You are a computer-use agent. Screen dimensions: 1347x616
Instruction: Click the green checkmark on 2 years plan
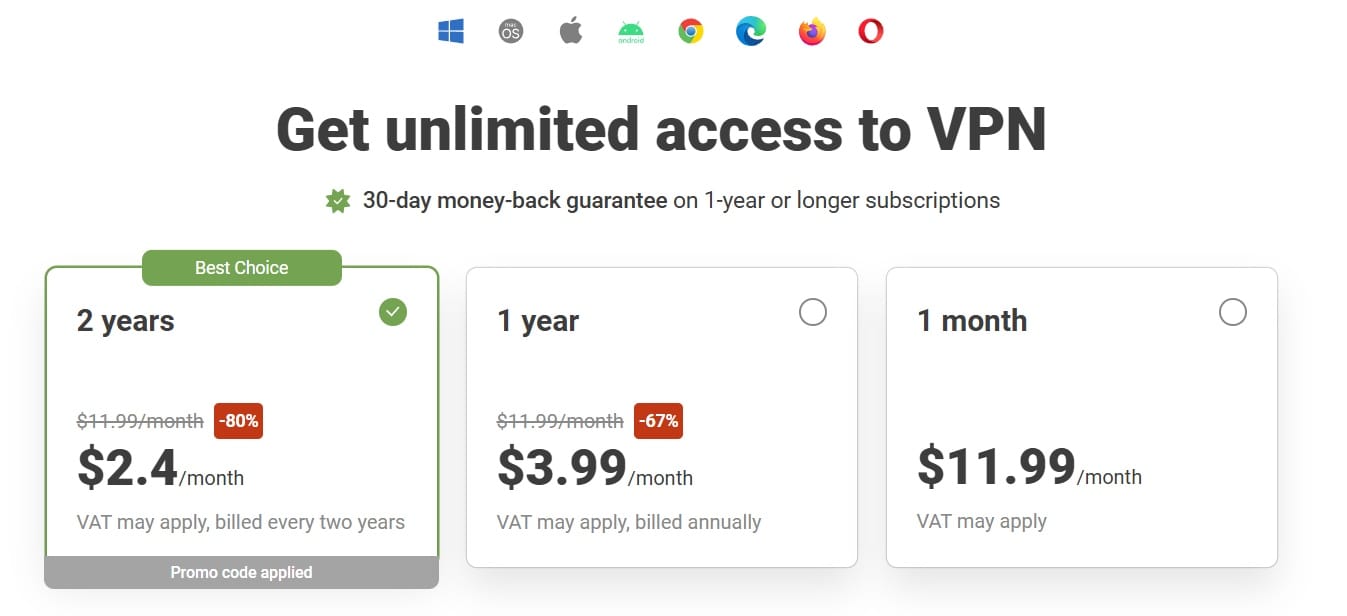tap(392, 312)
